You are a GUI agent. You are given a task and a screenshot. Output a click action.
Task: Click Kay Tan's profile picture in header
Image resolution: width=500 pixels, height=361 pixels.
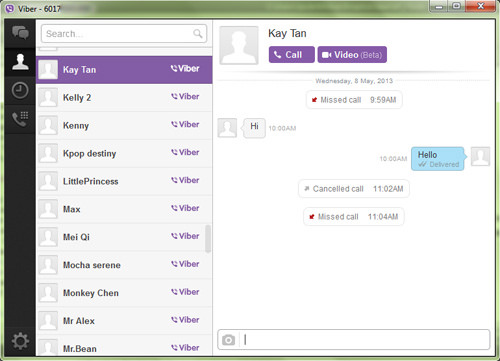pyautogui.click(x=239, y=45)
